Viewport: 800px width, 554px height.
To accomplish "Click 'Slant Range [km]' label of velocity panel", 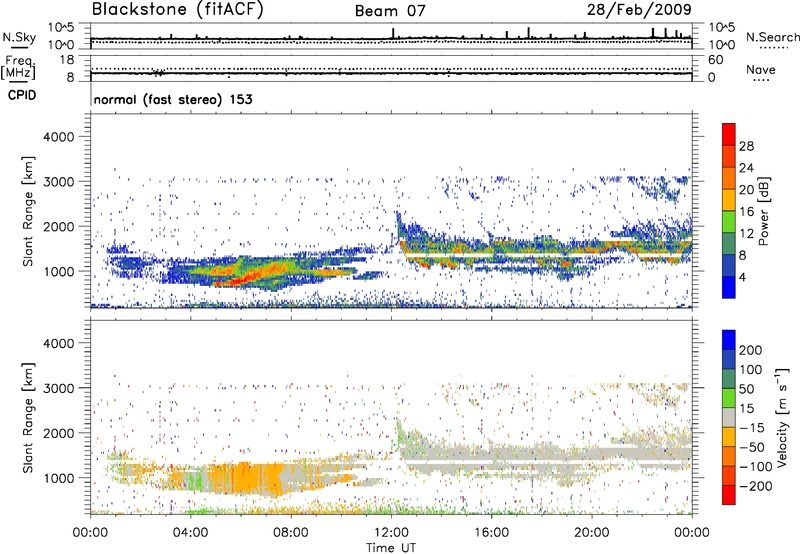I will pyautogui.click(x=29, y=418).
